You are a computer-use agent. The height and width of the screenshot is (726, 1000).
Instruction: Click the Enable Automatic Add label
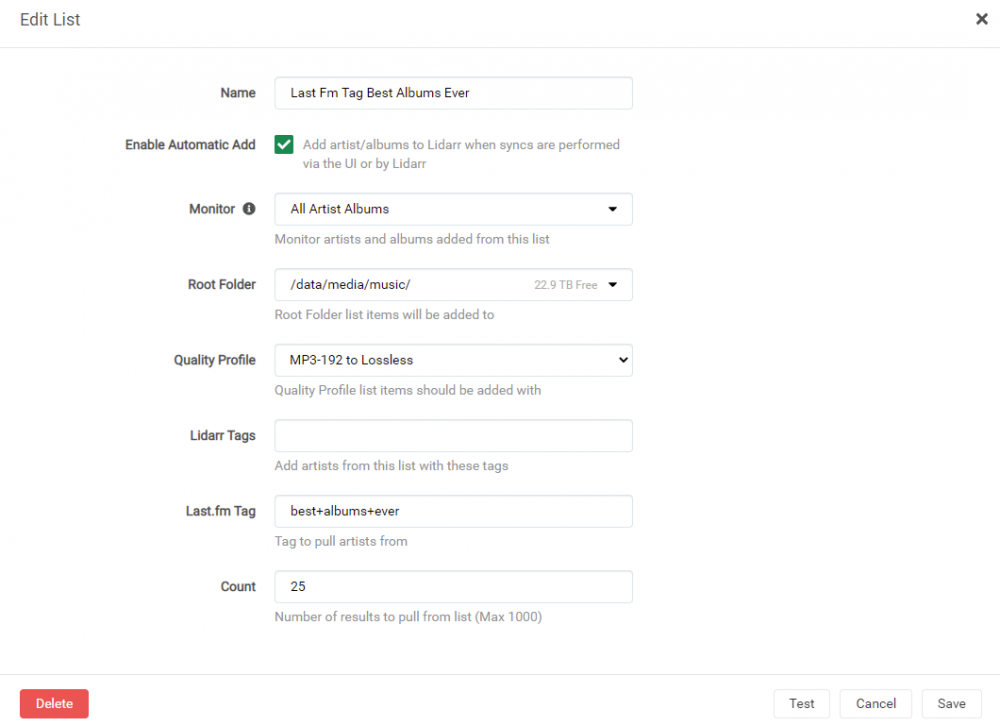point(190,145)
